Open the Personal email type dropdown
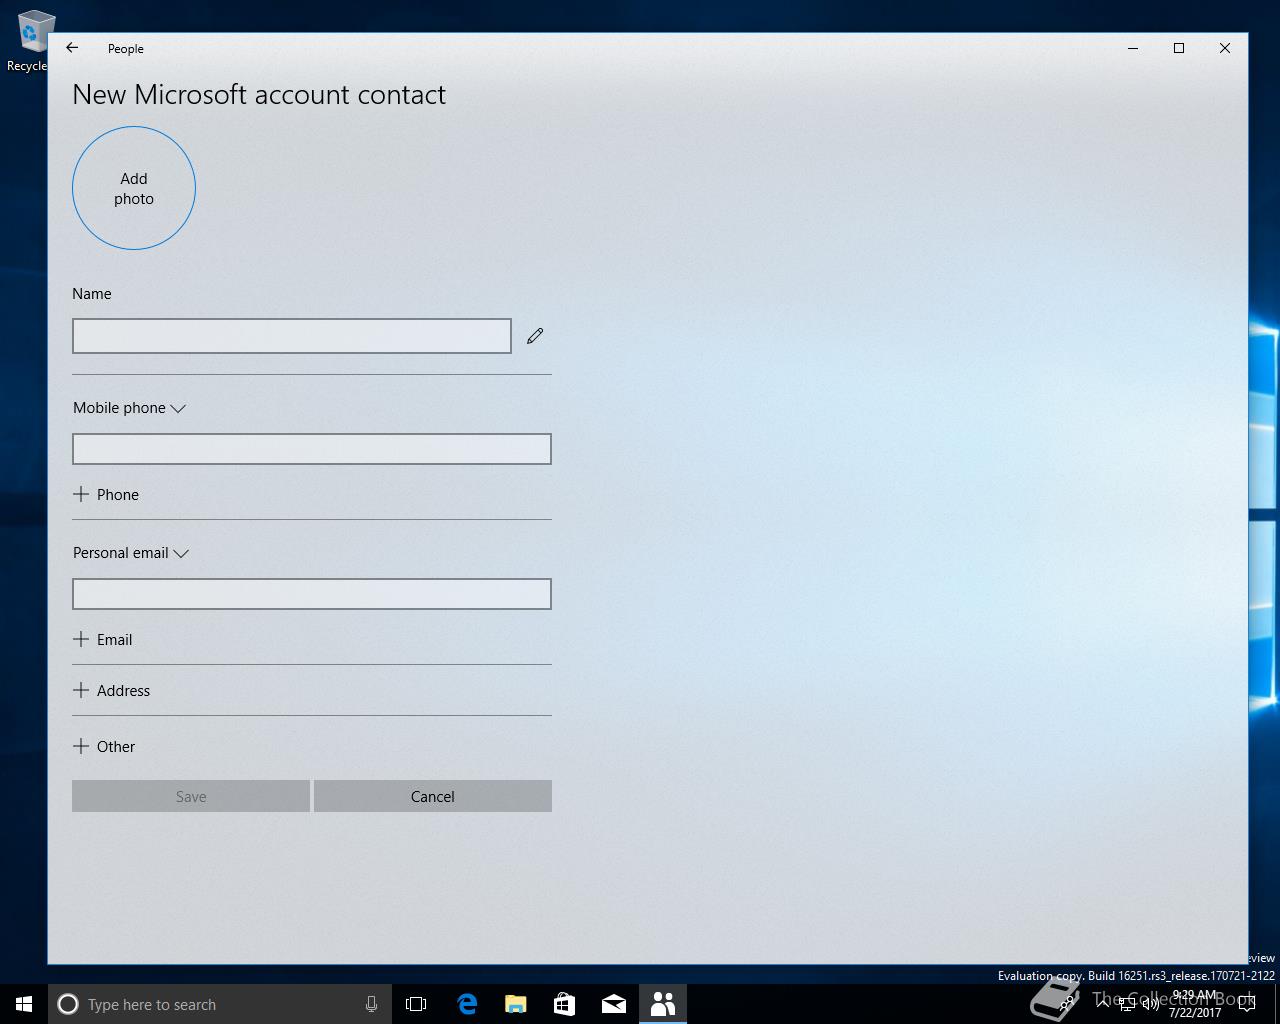 131,553
